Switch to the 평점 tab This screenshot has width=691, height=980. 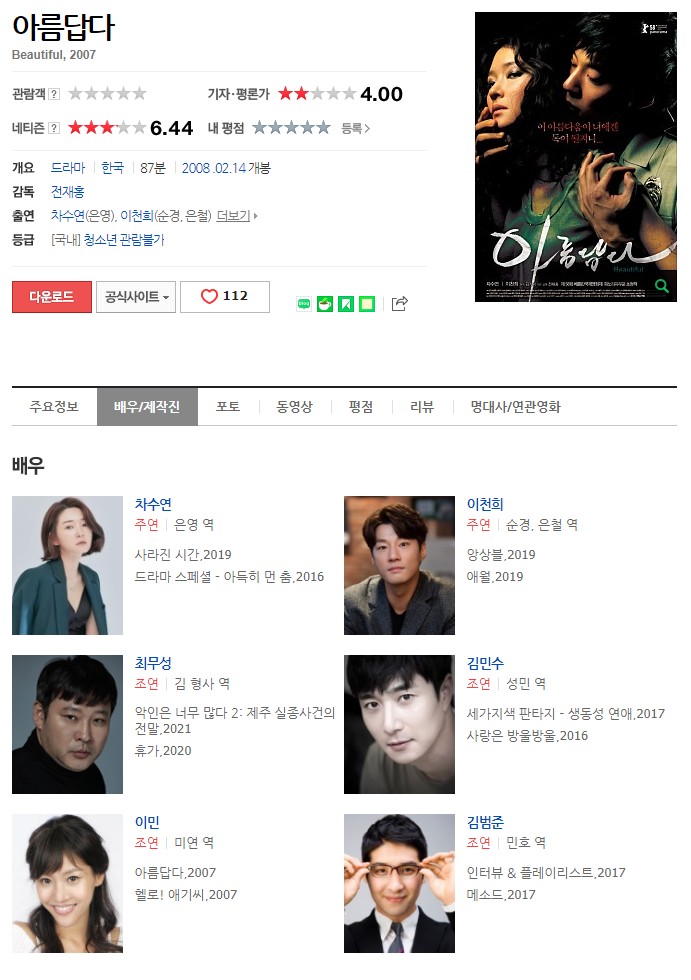pyautogui.click(x=361, y=407)
